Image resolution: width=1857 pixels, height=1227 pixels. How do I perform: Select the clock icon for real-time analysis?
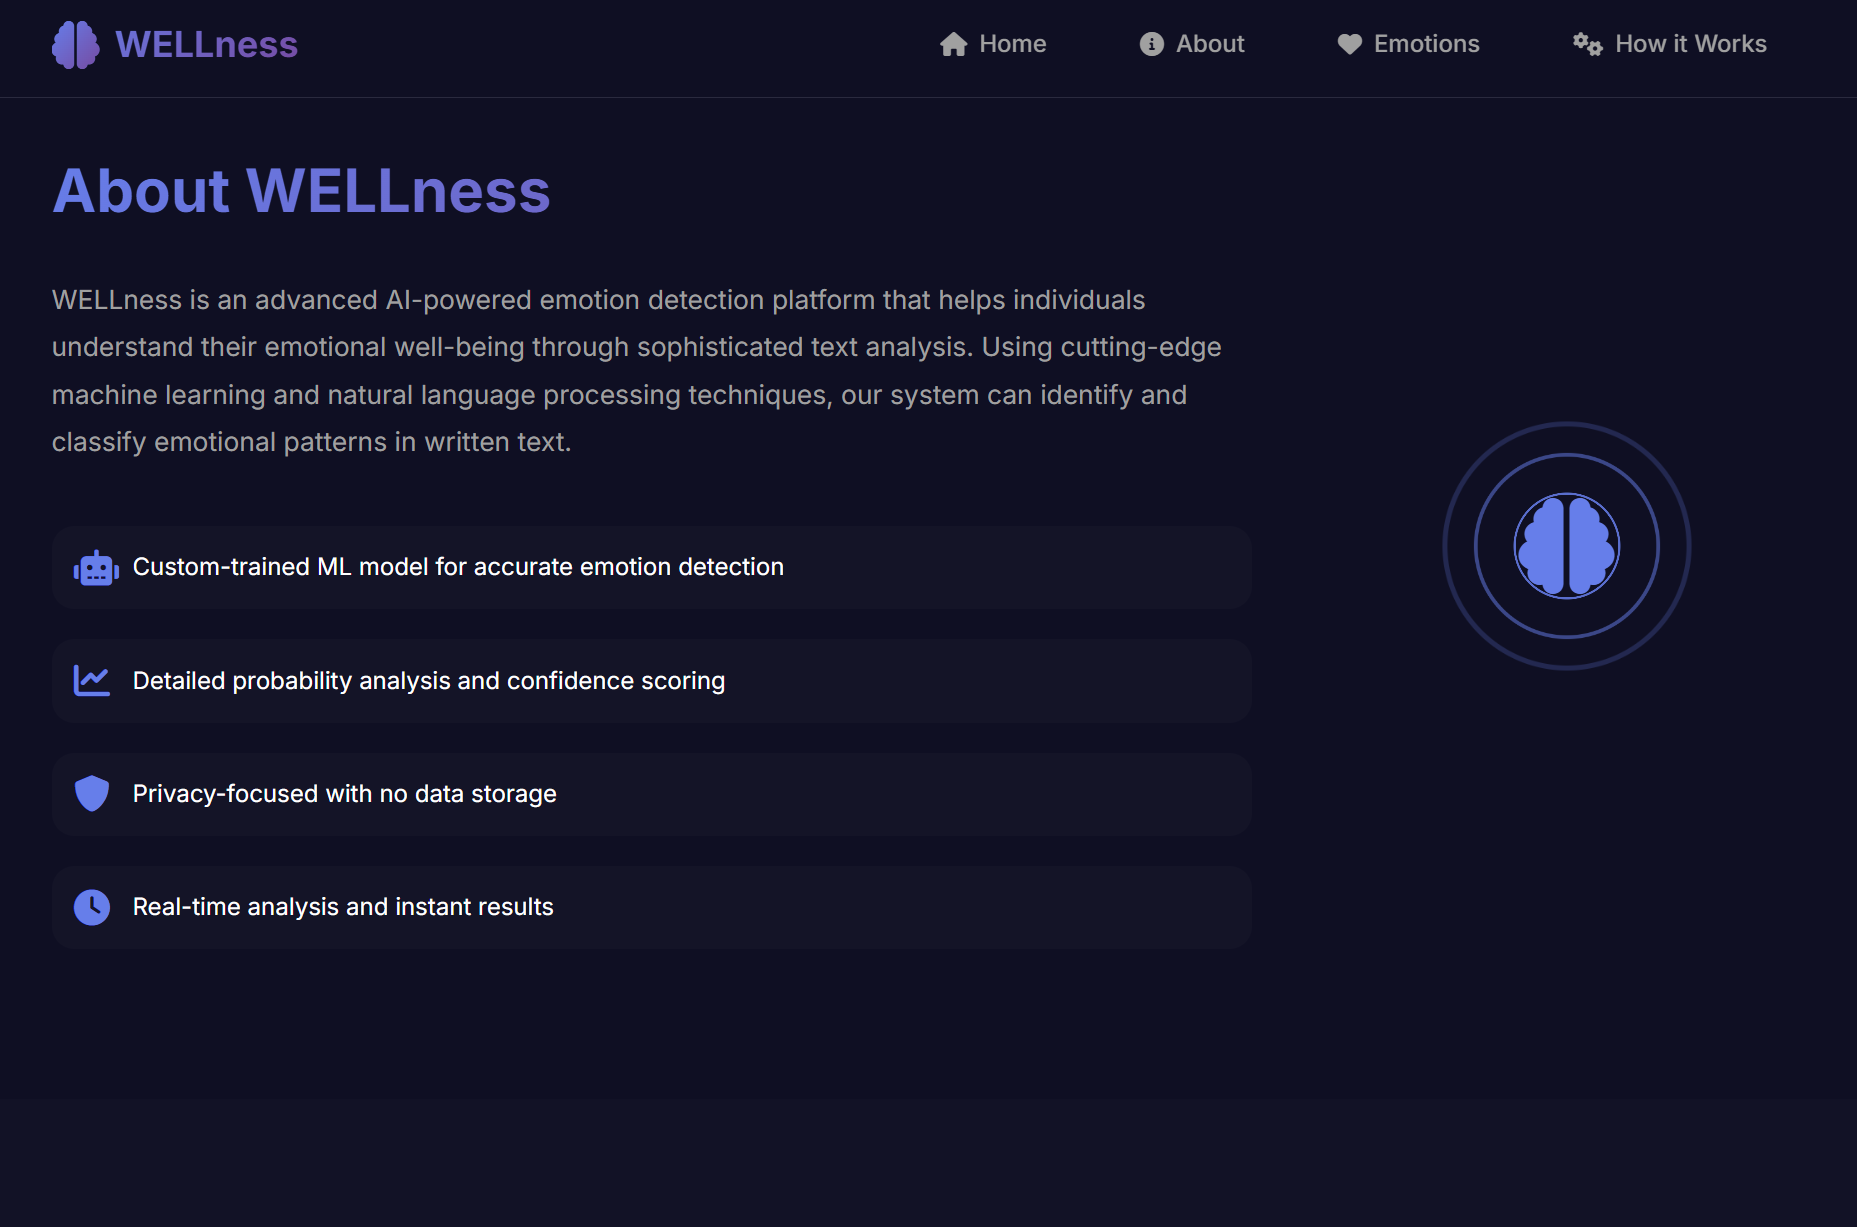click(x=91, y=907)
